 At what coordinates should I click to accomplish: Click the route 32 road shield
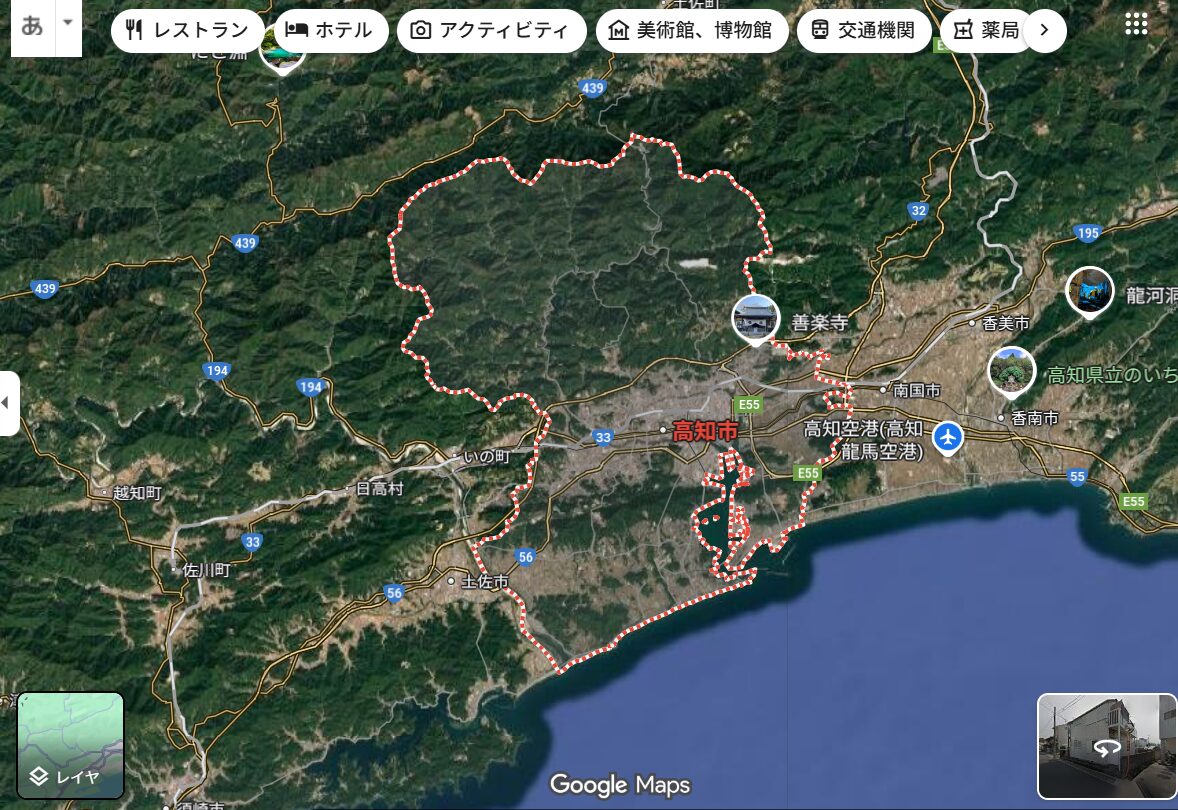tap(918, 210)
